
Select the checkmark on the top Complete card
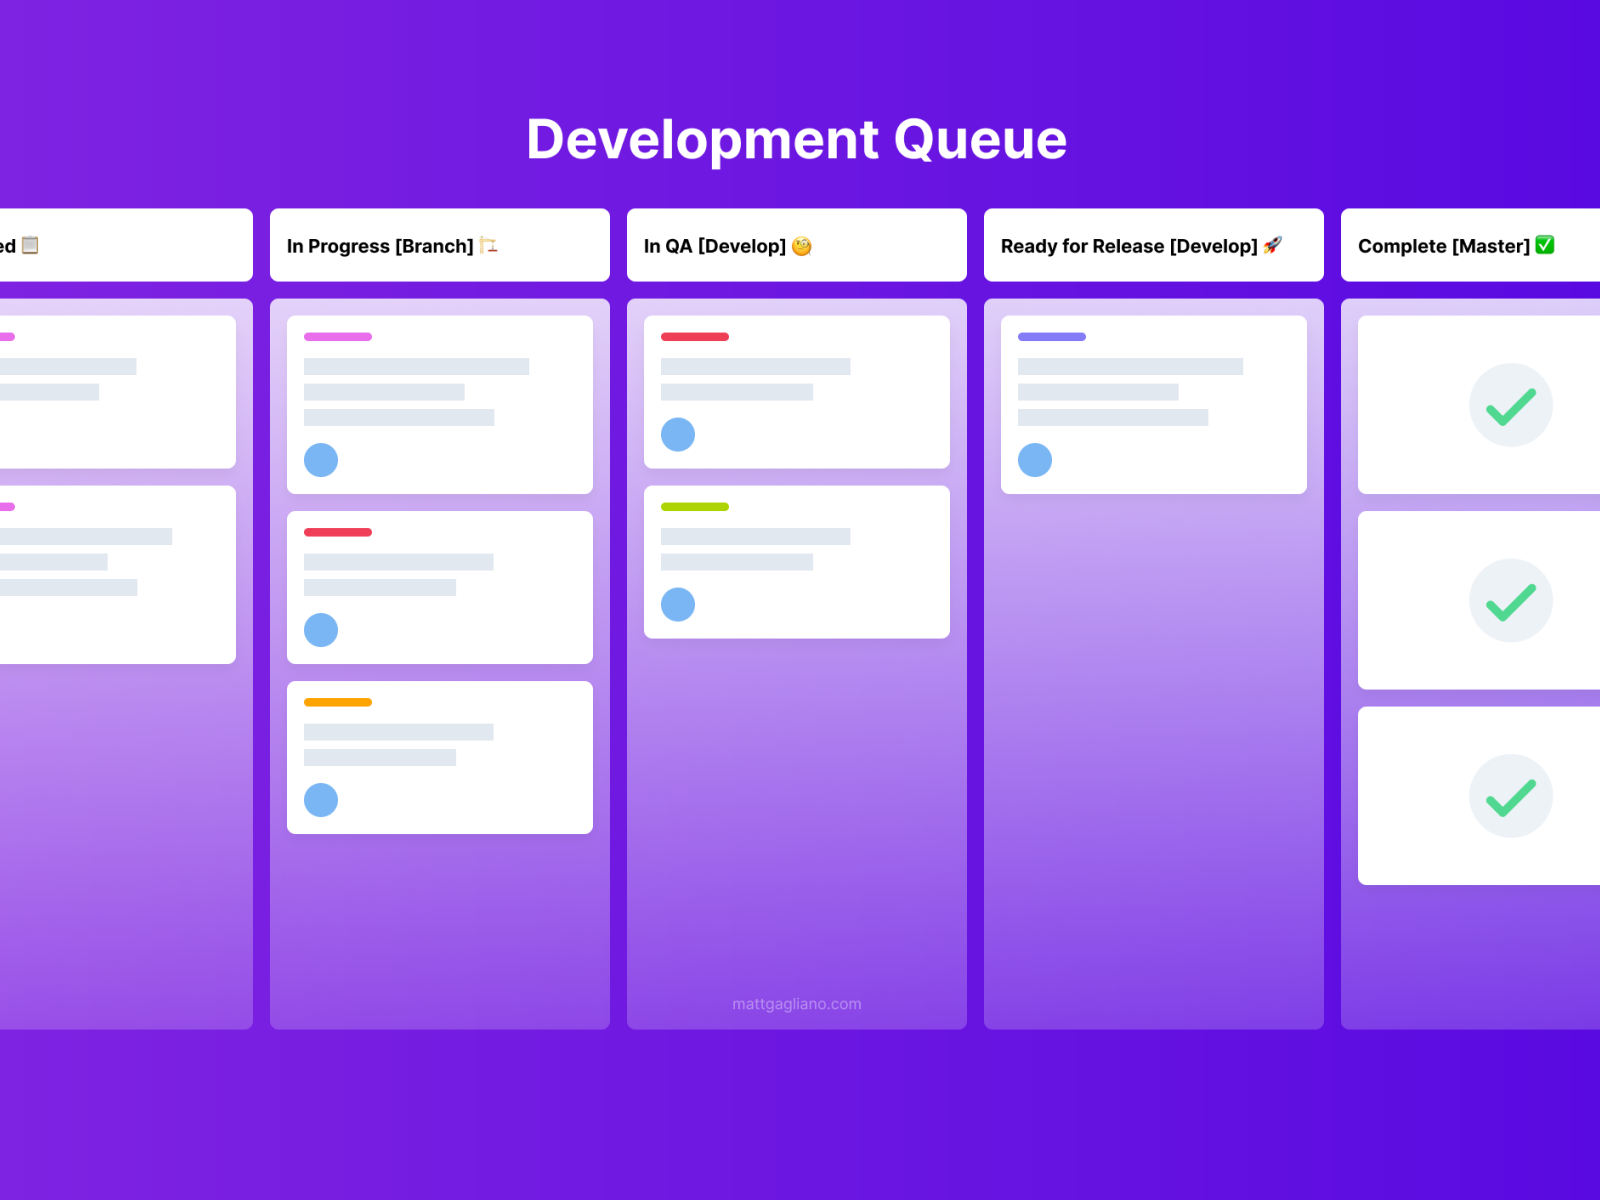[x=1511, y=404]
